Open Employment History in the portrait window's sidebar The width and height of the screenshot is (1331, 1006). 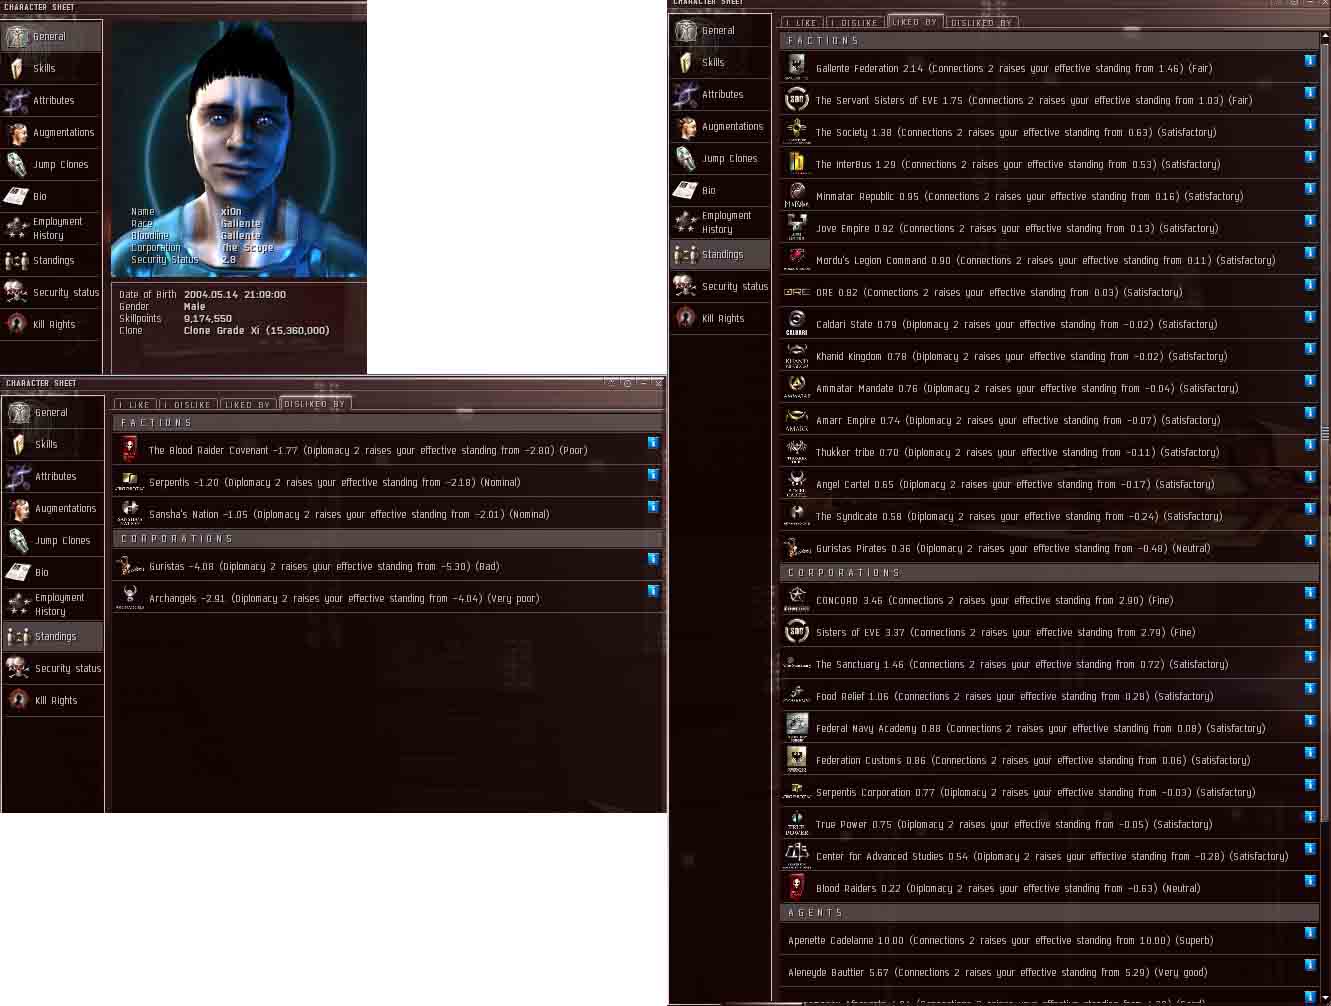pyautogui.click(x=51, y=228)
